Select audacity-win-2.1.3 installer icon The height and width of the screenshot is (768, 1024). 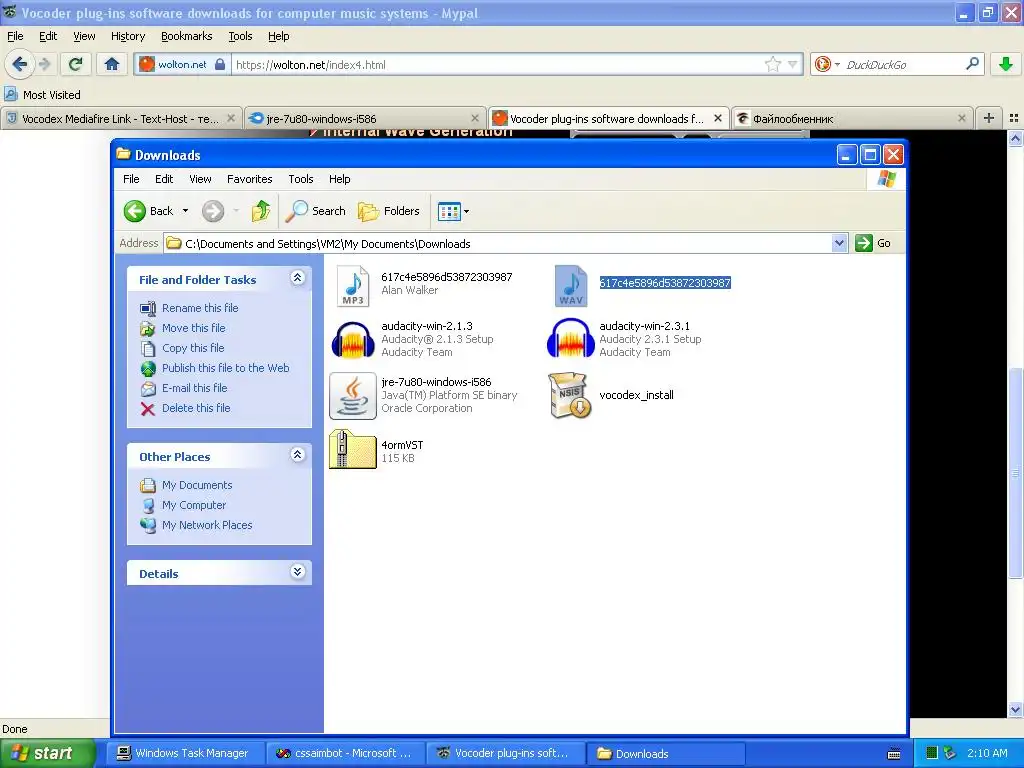(353, 339)
